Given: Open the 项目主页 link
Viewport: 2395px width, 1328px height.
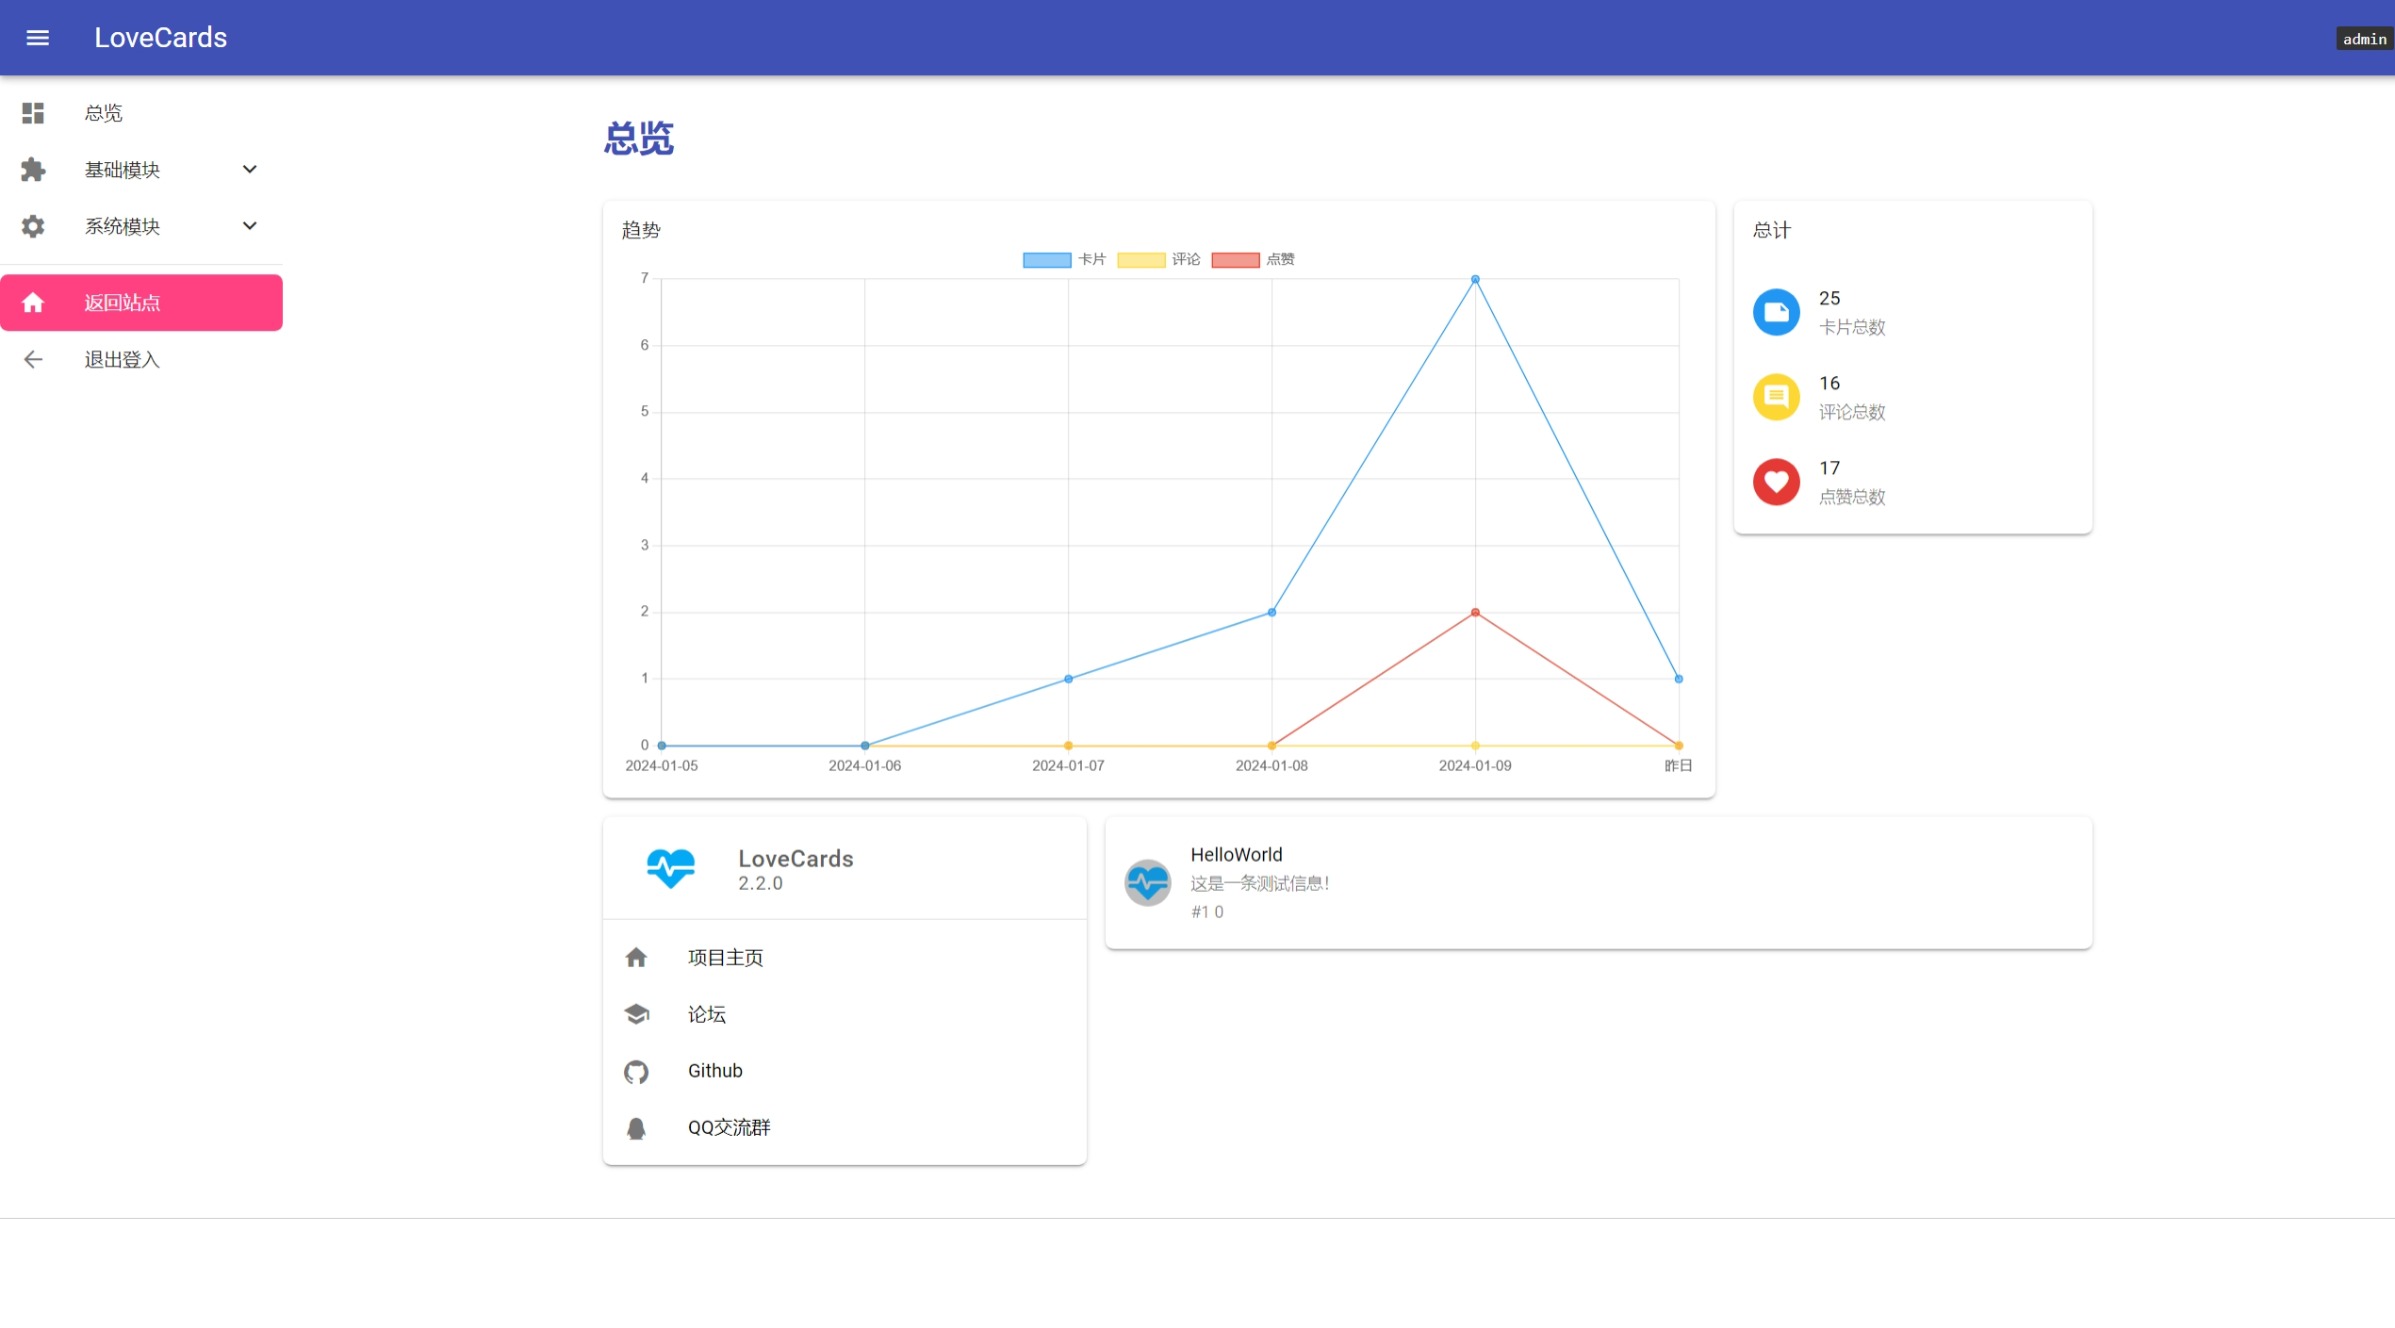Looking at the screenshot, I should coord(725,958).
